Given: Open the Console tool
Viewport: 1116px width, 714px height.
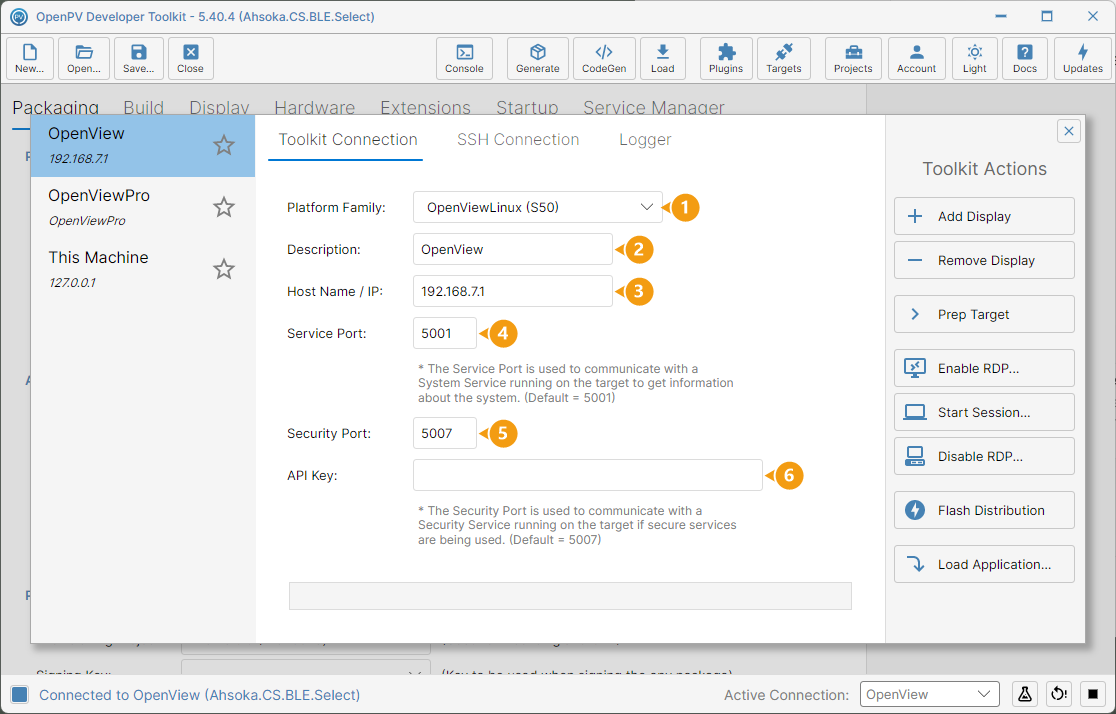Looking at the screenshot, I should [464, 58].
